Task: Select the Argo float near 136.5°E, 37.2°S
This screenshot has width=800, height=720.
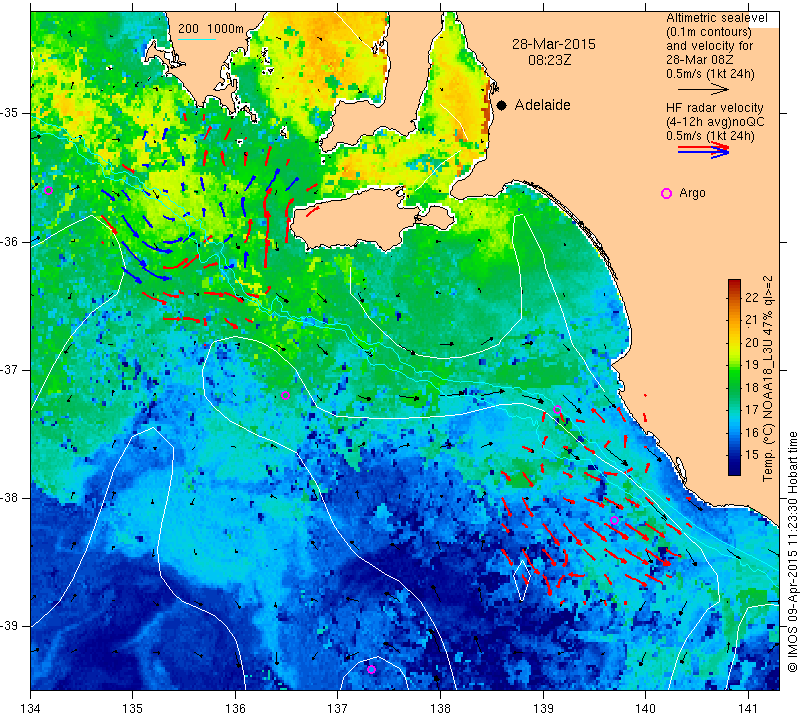Action: pyautogui.click(x=285, y=395)
